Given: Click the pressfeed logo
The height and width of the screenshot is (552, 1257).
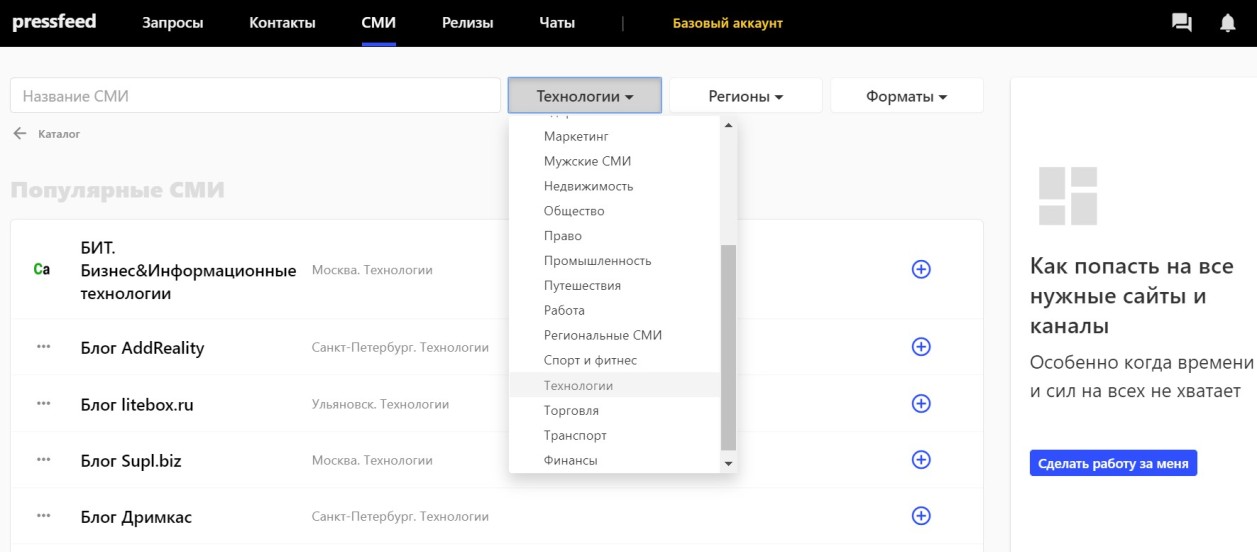Looking at the screenshot, I should coord(54,22).
